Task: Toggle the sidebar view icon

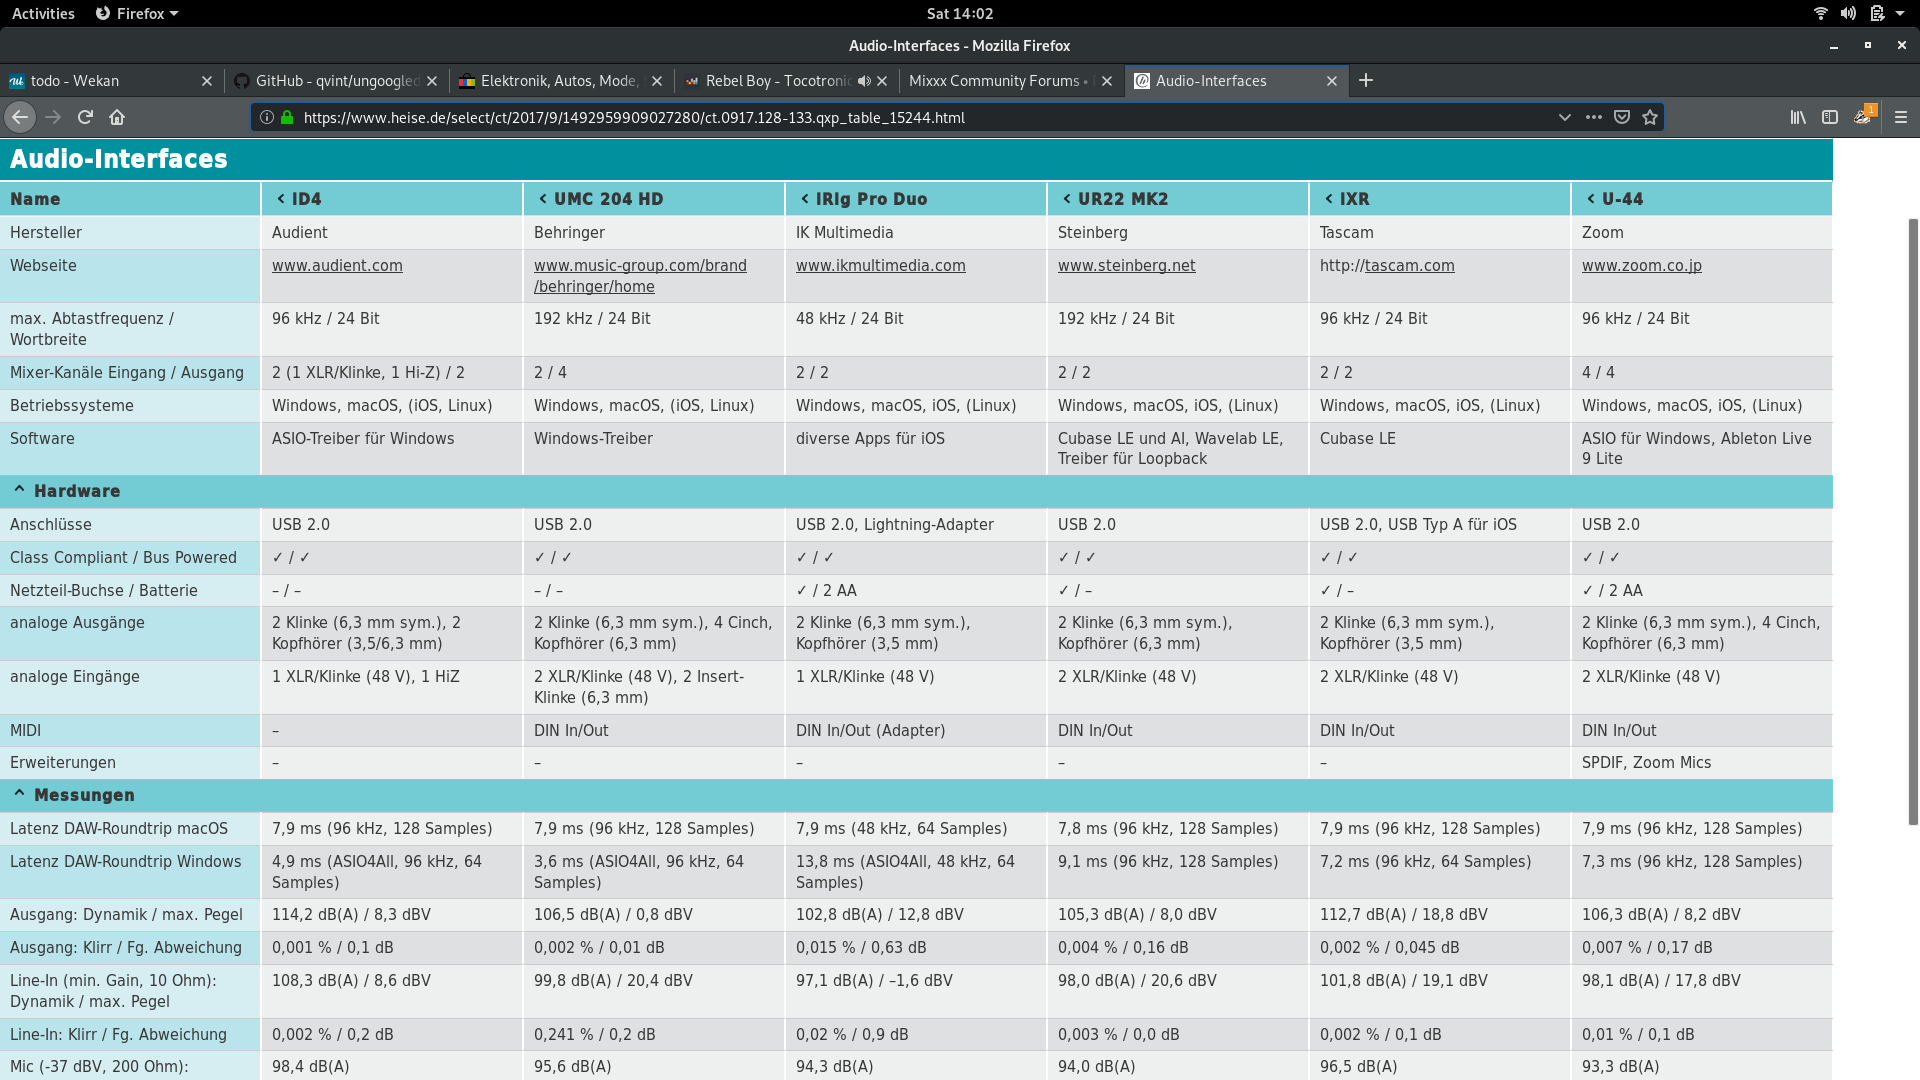Action: click(x=1830, y=117)
